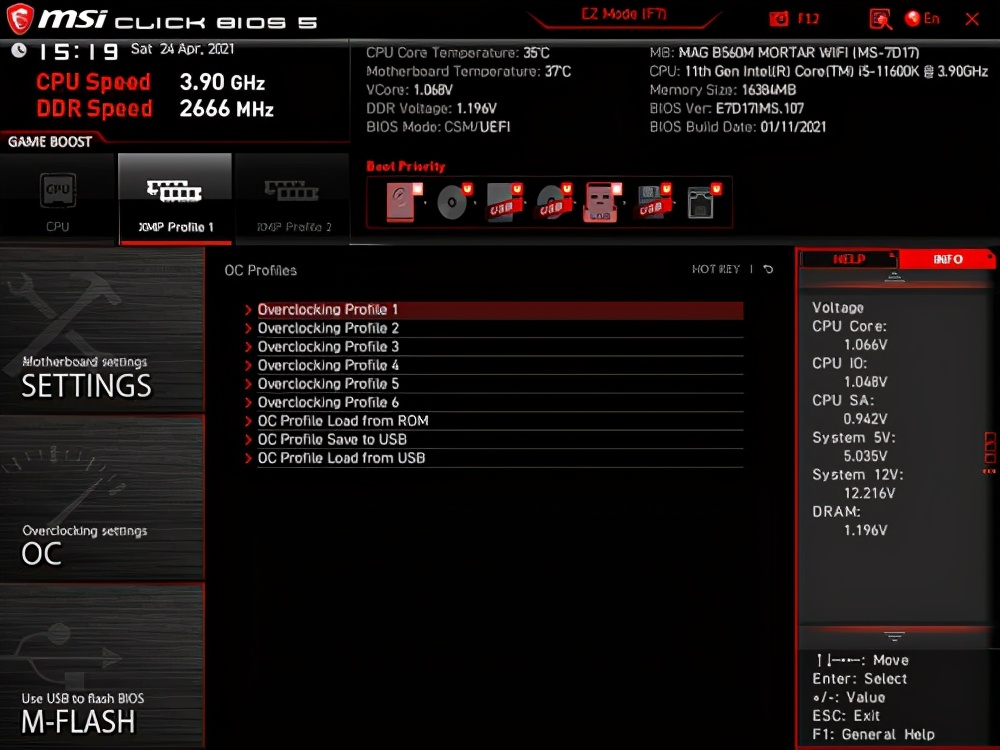This screenshot has height=750, width=1000.
Task: Select the internal hard disk boot device icon
Action: 404,202
